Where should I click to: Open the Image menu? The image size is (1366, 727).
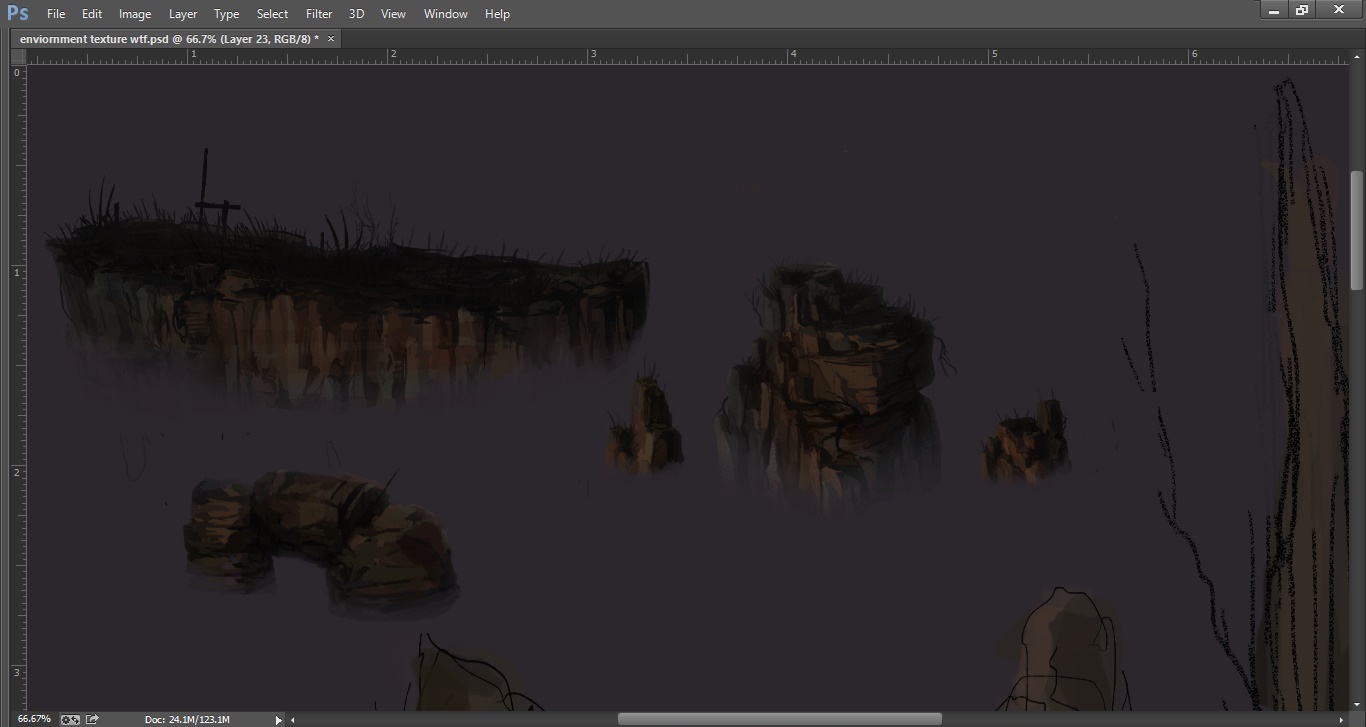click(x=135, y=14)
